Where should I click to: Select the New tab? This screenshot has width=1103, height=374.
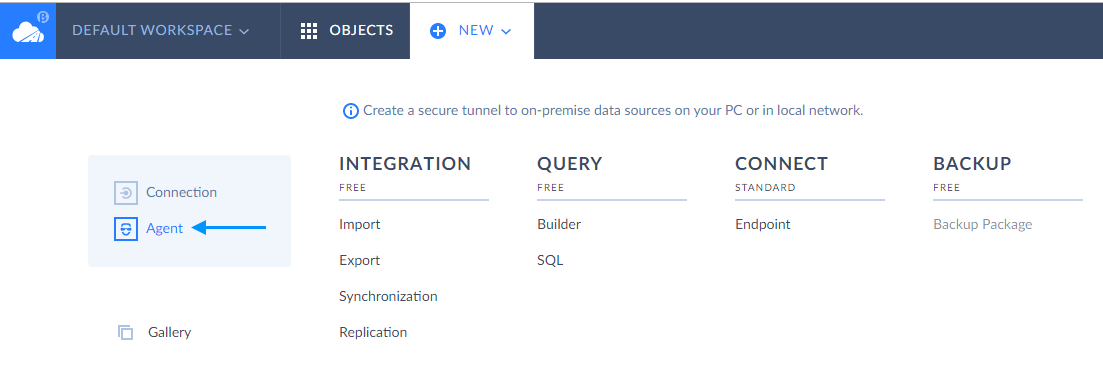coord(472,31)
